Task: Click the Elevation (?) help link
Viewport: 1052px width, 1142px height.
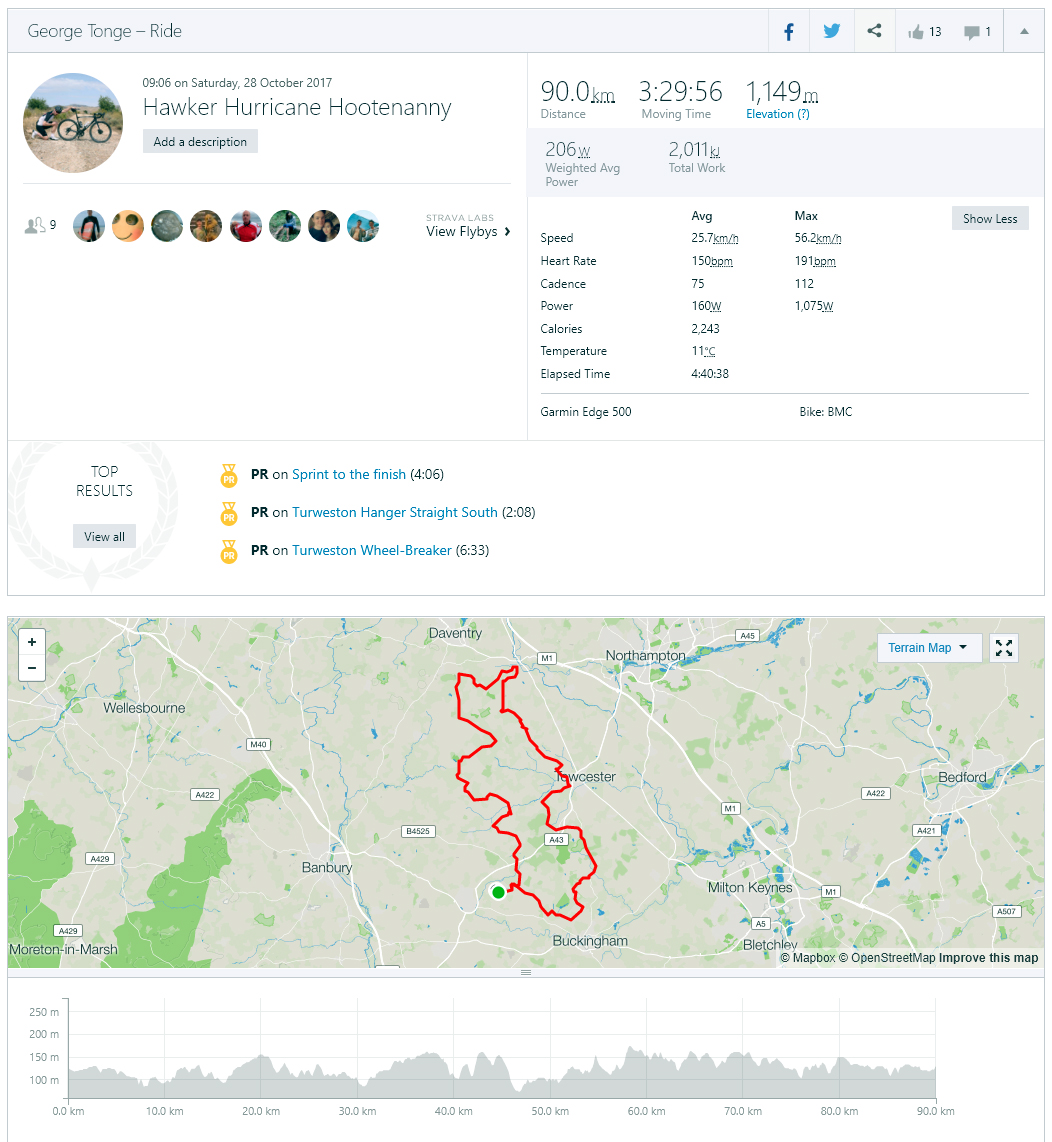Action: tap(777, 114)
